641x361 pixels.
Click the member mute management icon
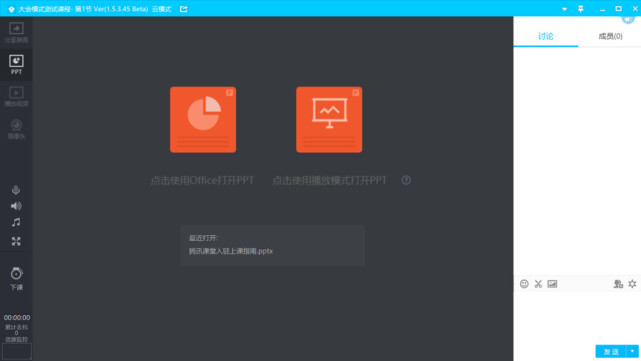coord(618,284)
